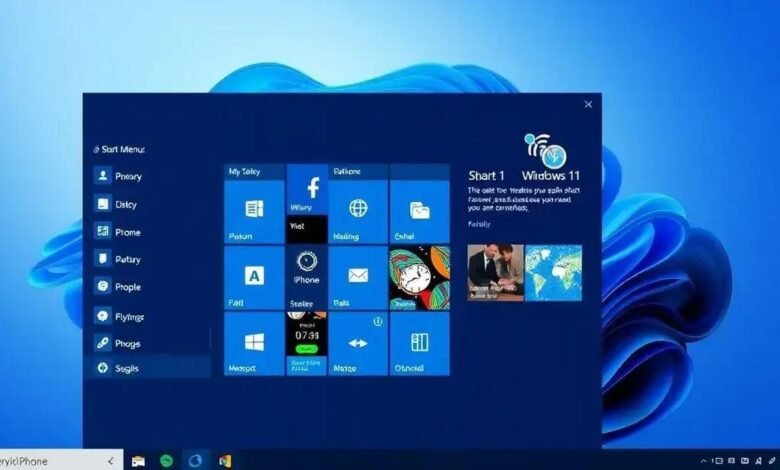The image size is (780, 470).
Task: Open the tile labeled Otunoal
Action: pyautogui.click(x=419, y=343)
